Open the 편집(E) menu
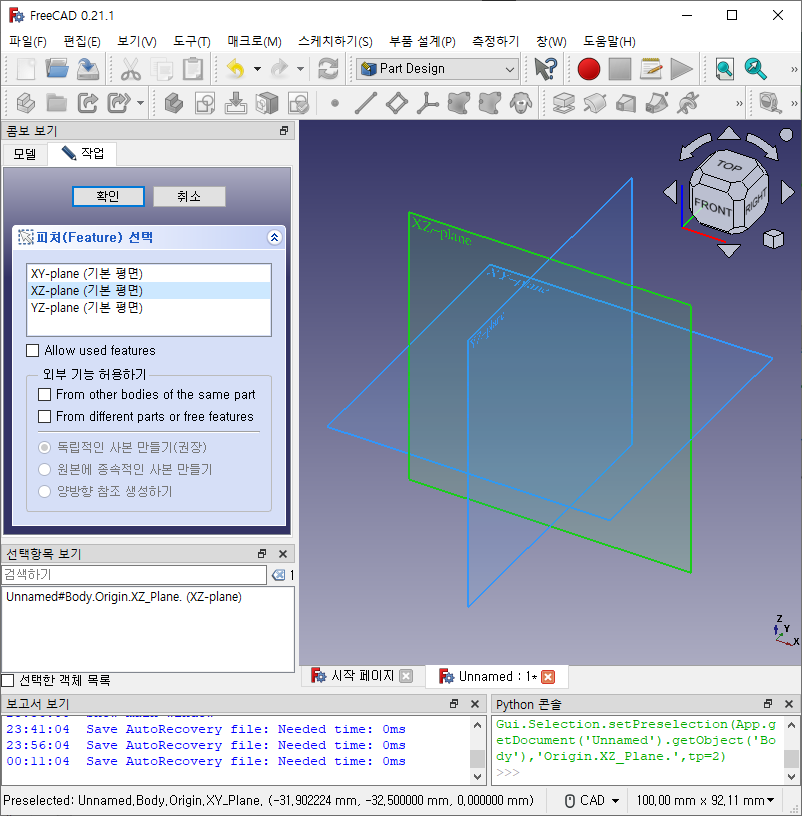 pyautogui.click(x=82, y=41)
